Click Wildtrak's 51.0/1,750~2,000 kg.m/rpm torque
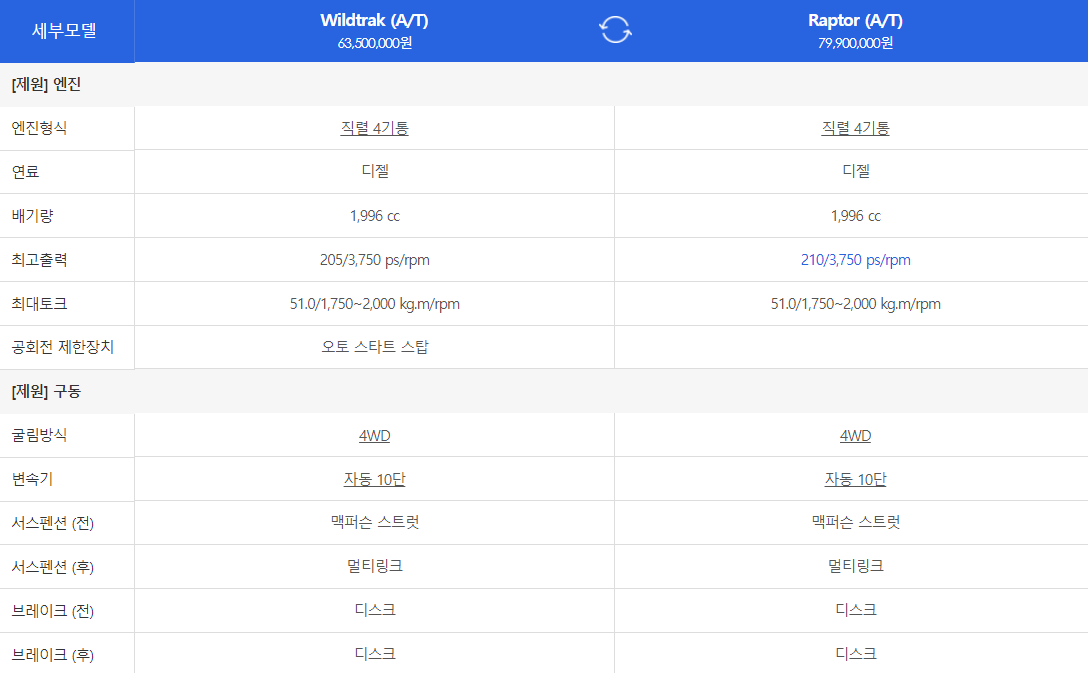1088x673 pixels. click(375, 304)
